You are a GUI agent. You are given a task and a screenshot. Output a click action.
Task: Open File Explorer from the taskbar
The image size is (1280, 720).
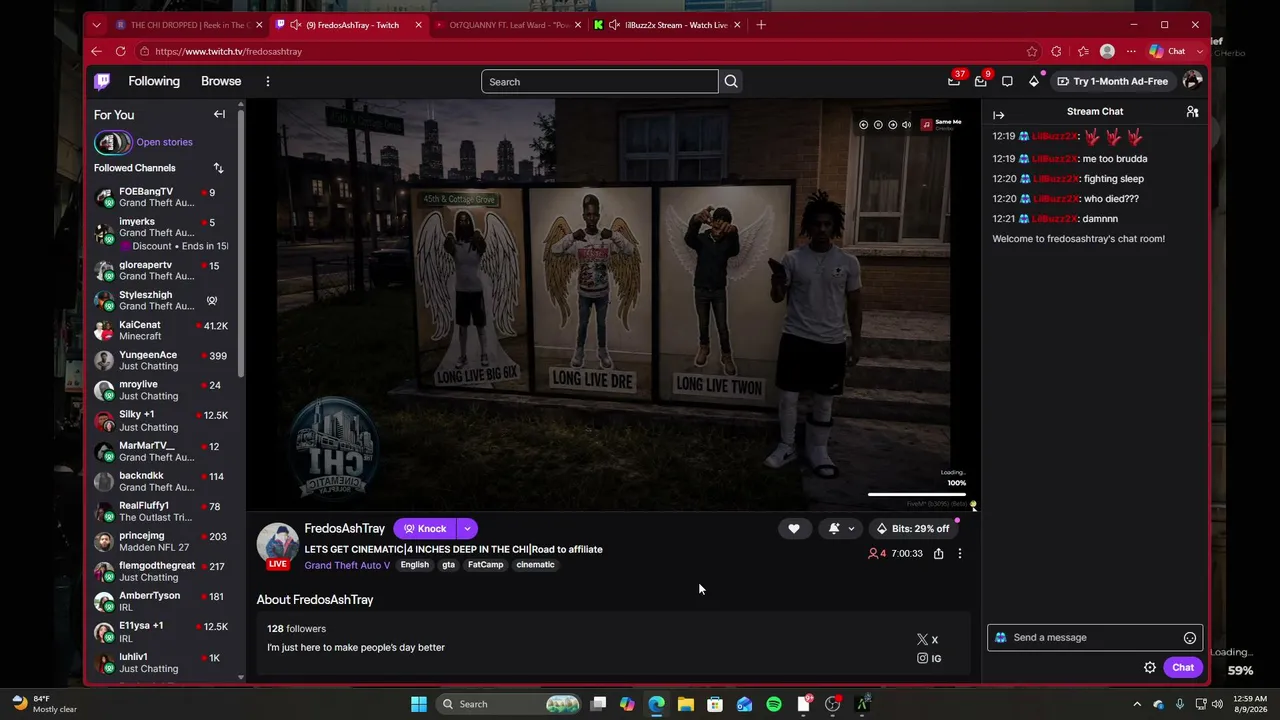pos(685,704)
